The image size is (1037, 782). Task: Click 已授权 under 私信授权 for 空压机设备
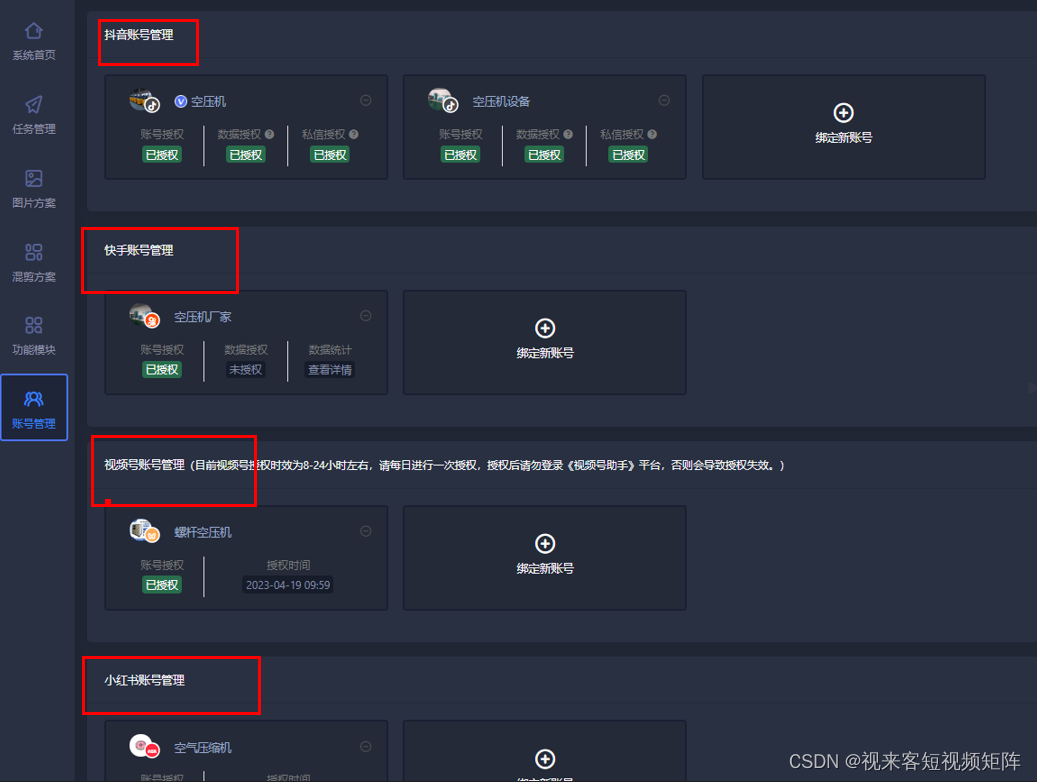628,155
